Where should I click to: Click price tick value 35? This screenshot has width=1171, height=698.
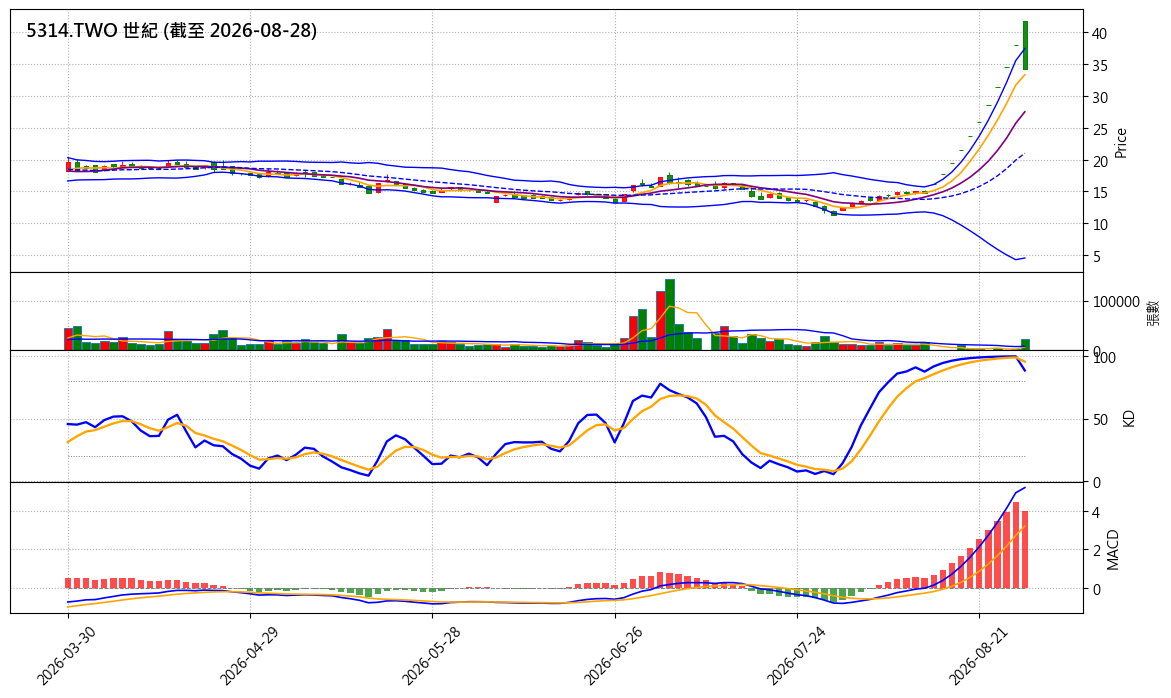click(1099, 66)
